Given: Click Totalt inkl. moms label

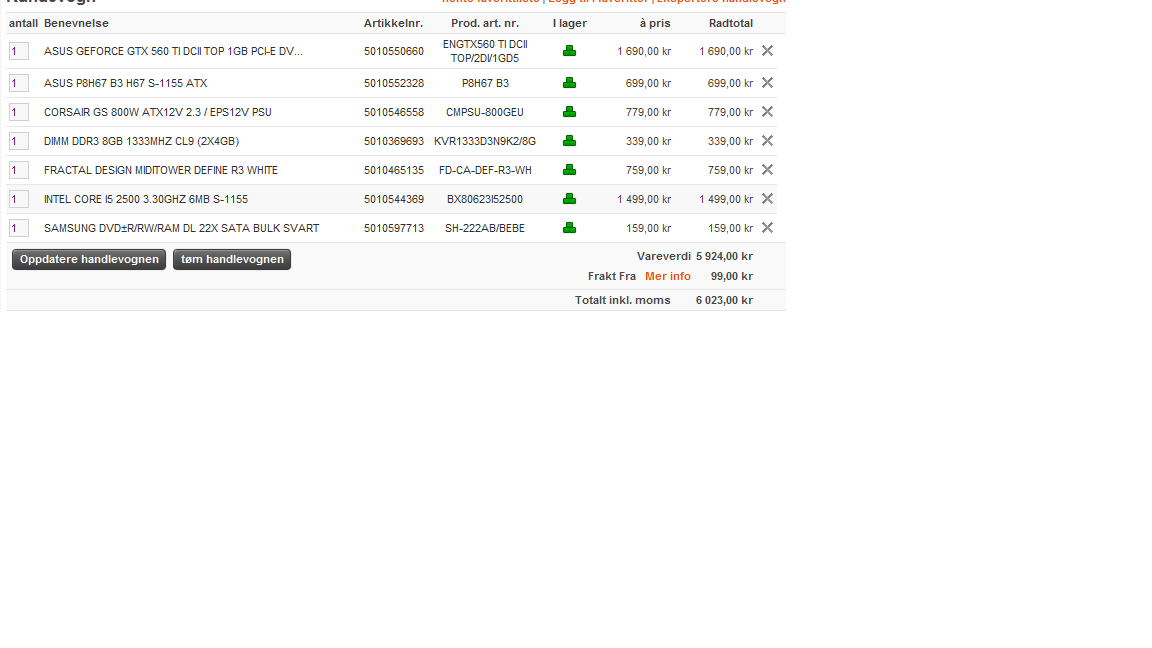Looking at the screenshot, I should point(622,300).
